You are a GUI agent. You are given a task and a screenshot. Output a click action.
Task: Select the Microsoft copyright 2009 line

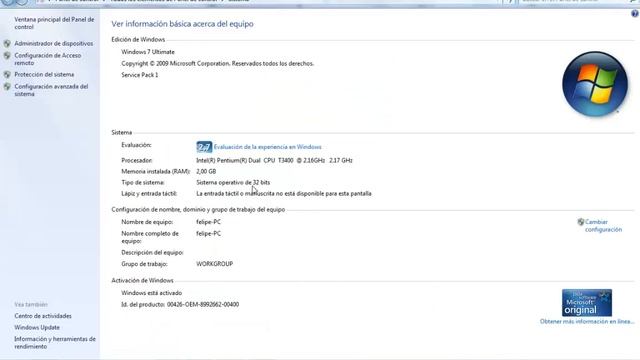tap(218, 64)
